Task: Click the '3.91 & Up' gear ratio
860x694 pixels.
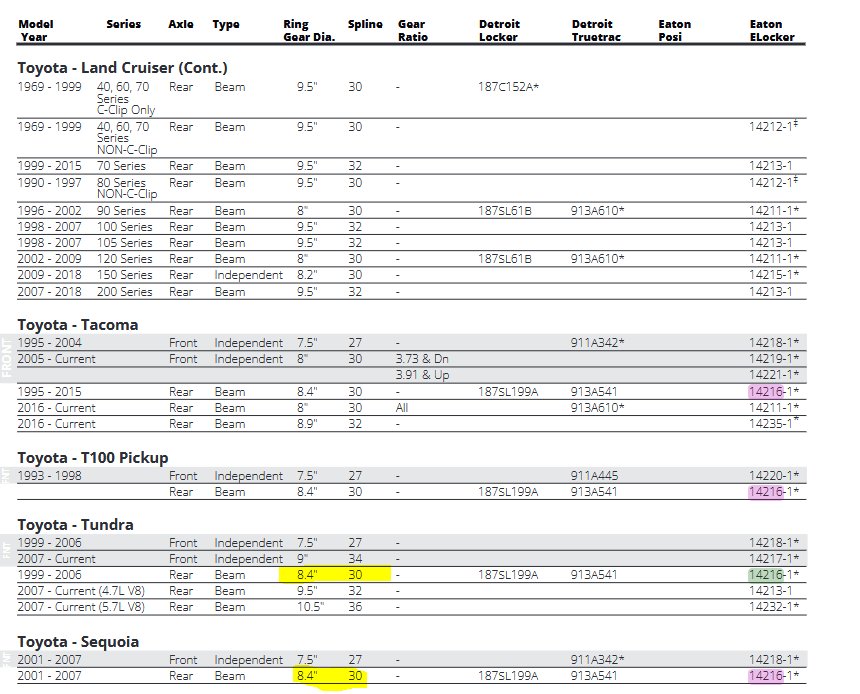Action: [422, 375]
